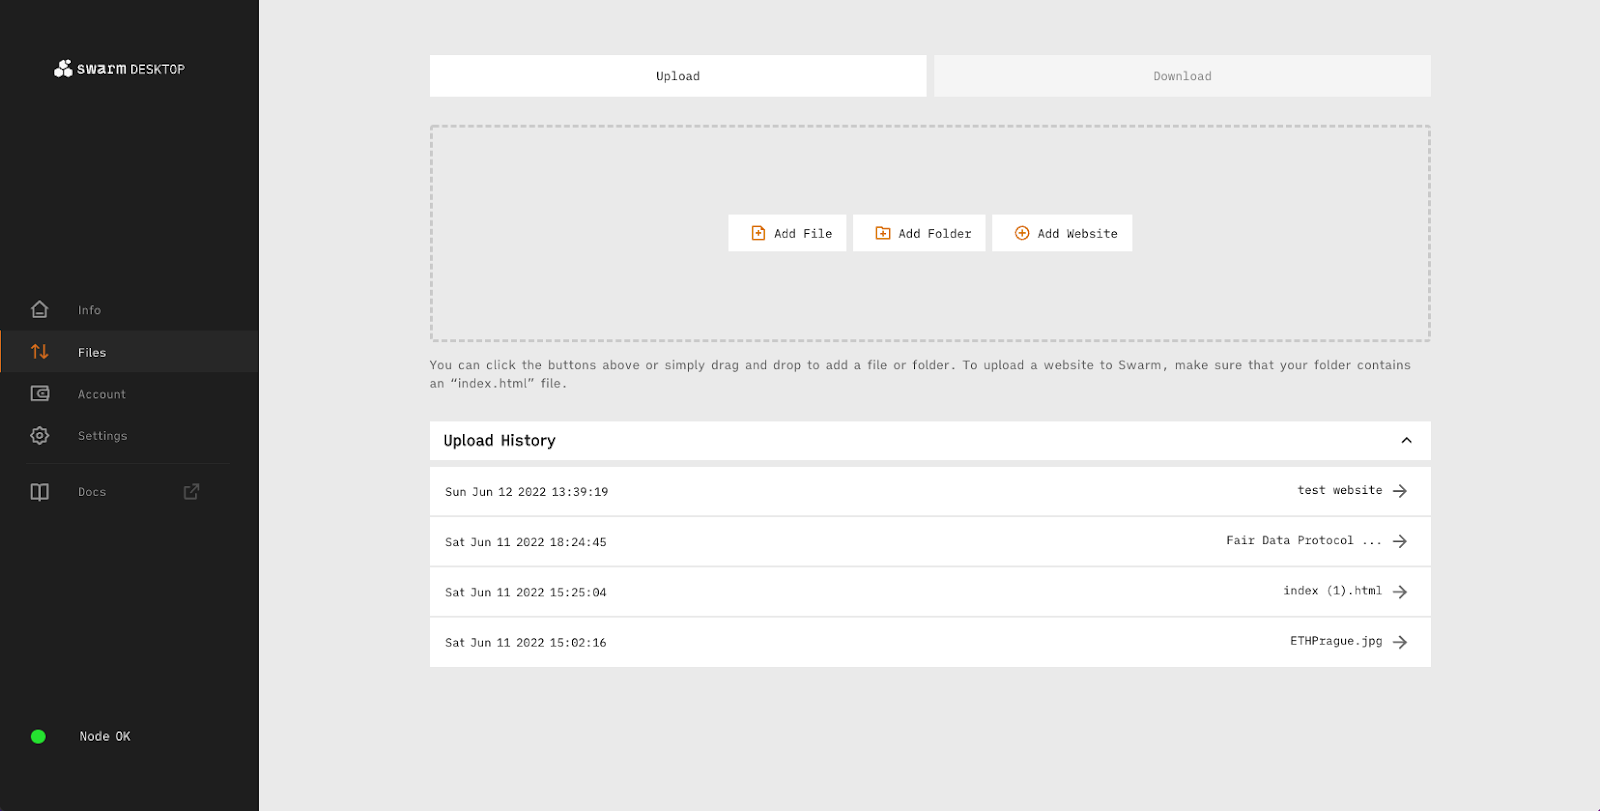Collapse the Upload History section

(1406, 441)
